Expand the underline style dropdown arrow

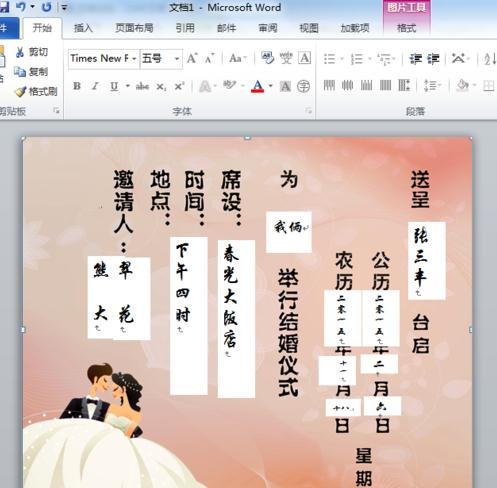[x=128, y=86]
